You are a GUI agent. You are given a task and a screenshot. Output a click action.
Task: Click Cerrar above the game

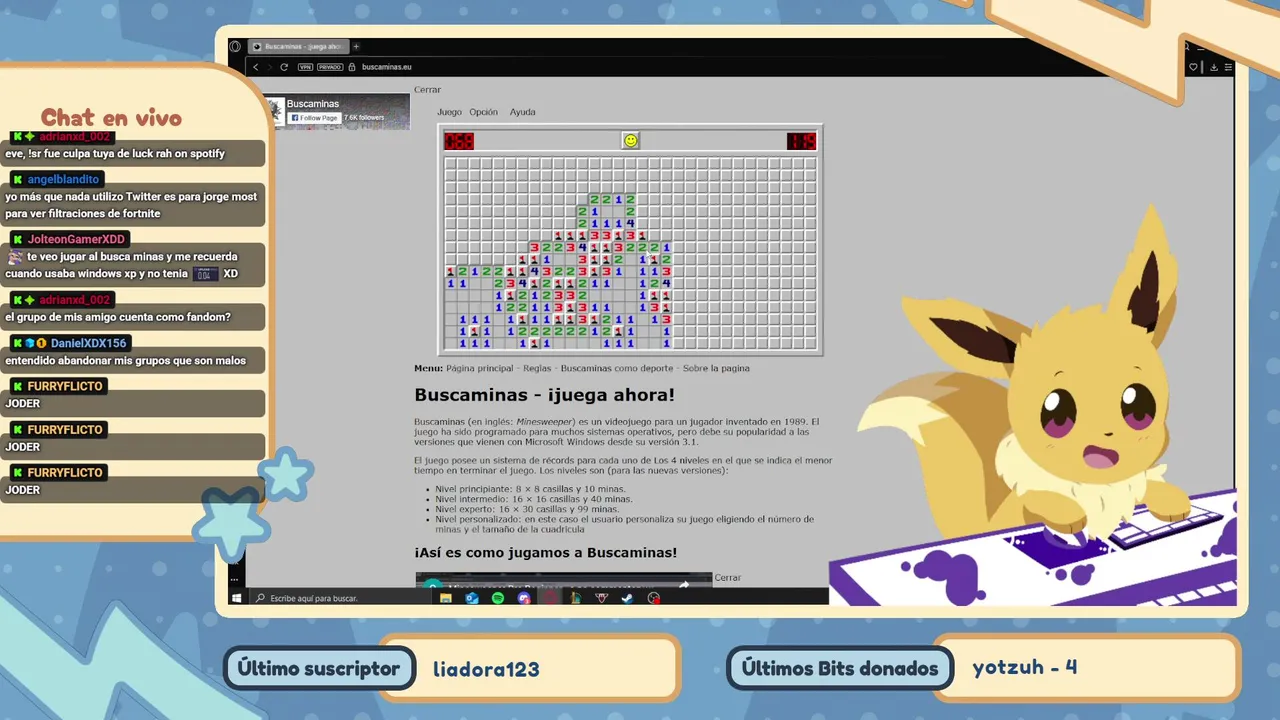coord(428,90)
